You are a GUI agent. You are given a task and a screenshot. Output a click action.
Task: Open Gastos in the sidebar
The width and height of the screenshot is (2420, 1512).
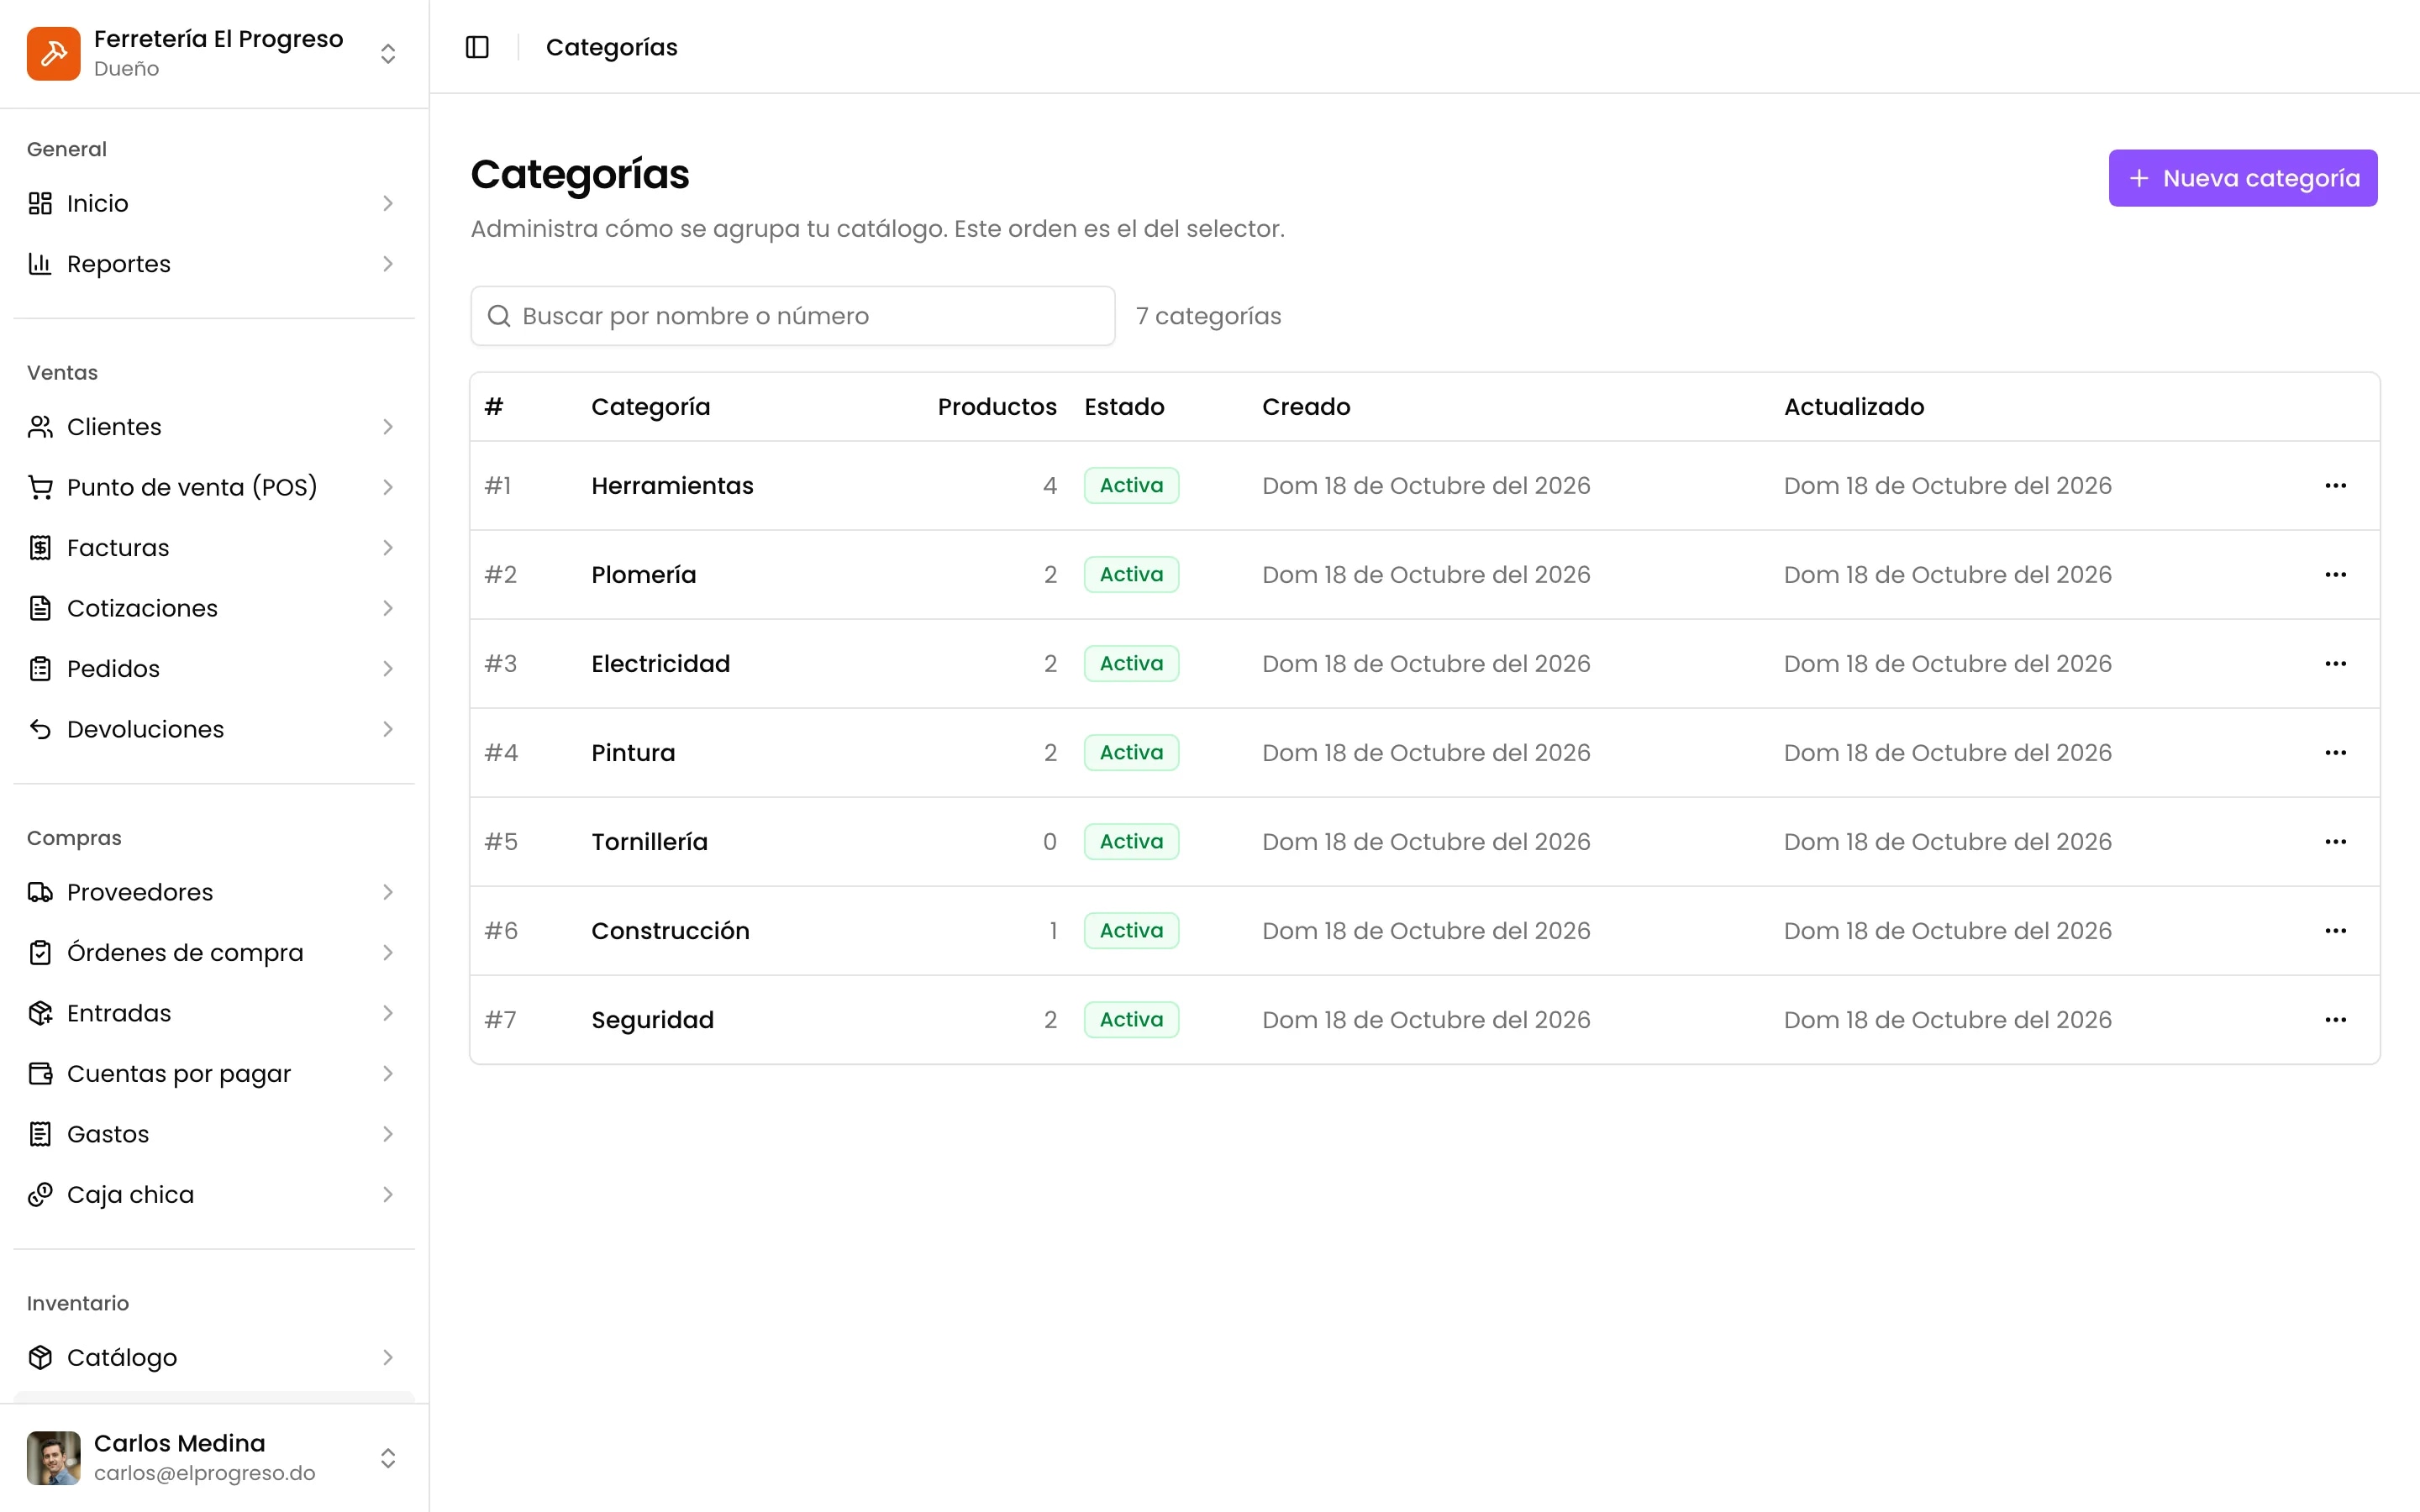(214, 1134)
